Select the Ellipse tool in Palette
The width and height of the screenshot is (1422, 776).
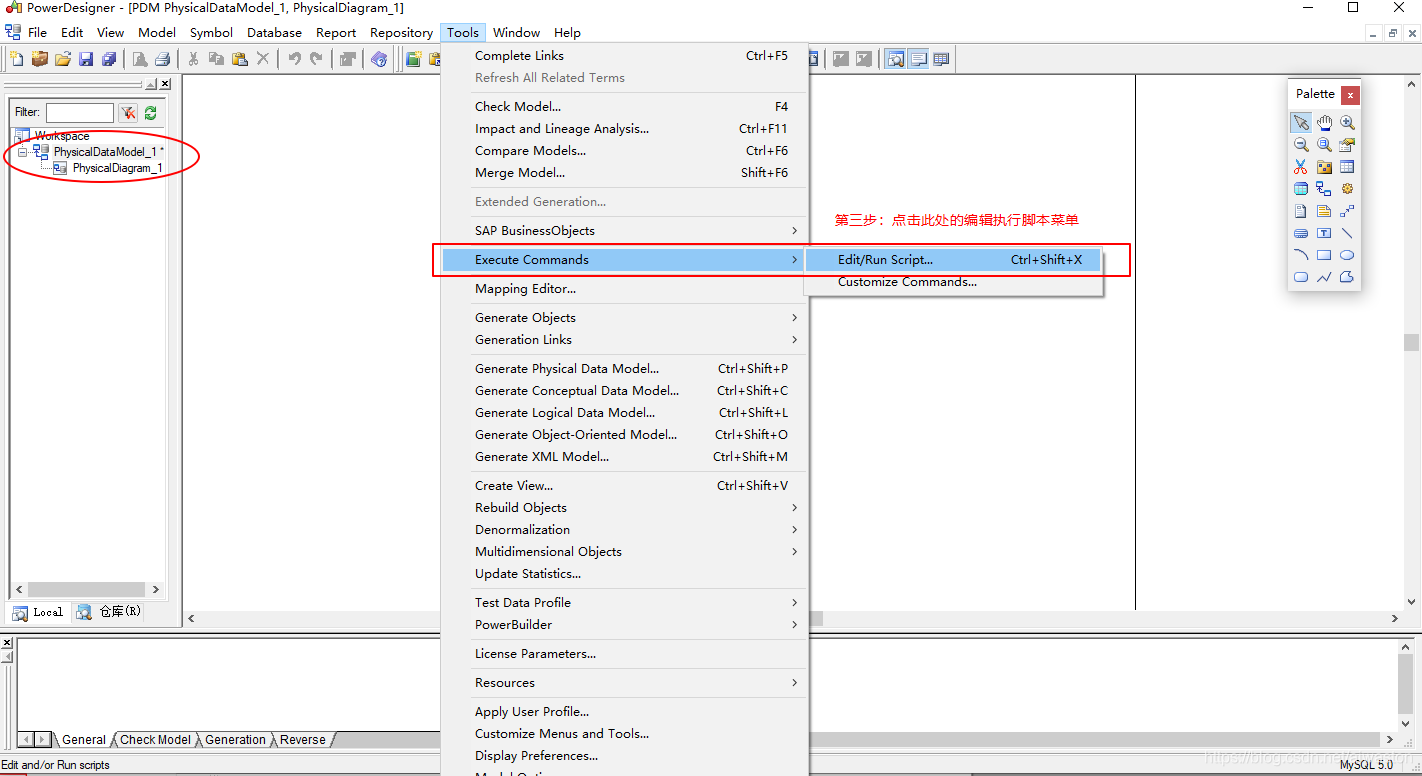tap(1347, 255)
